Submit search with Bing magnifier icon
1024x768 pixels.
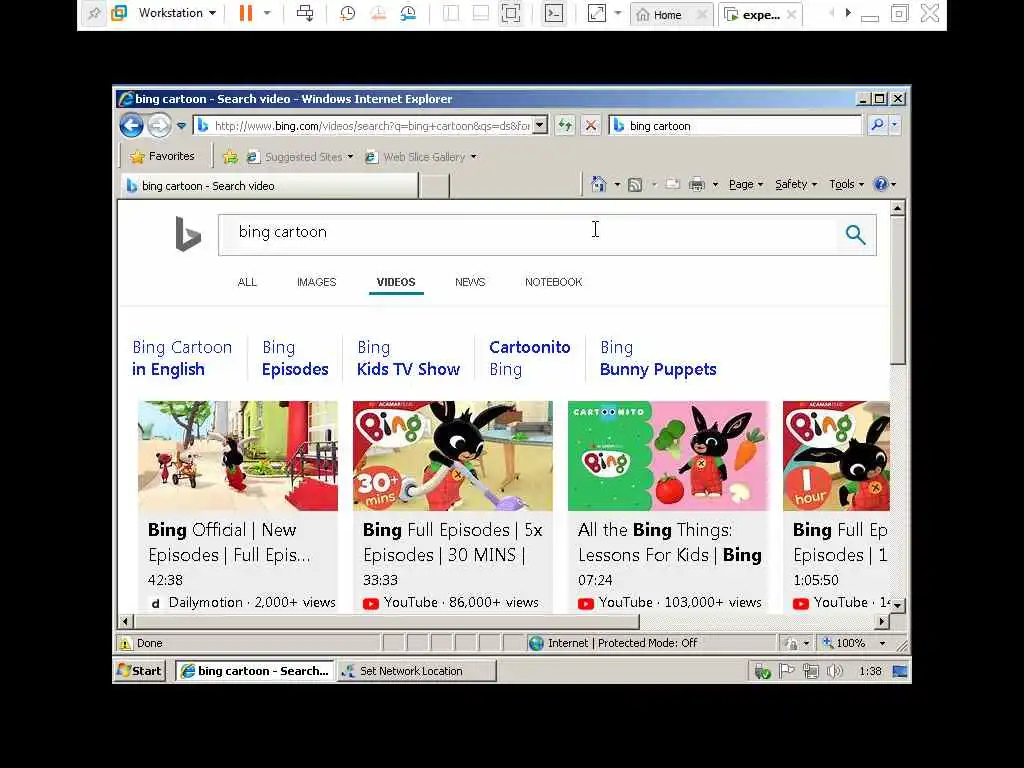click(856, 234)
